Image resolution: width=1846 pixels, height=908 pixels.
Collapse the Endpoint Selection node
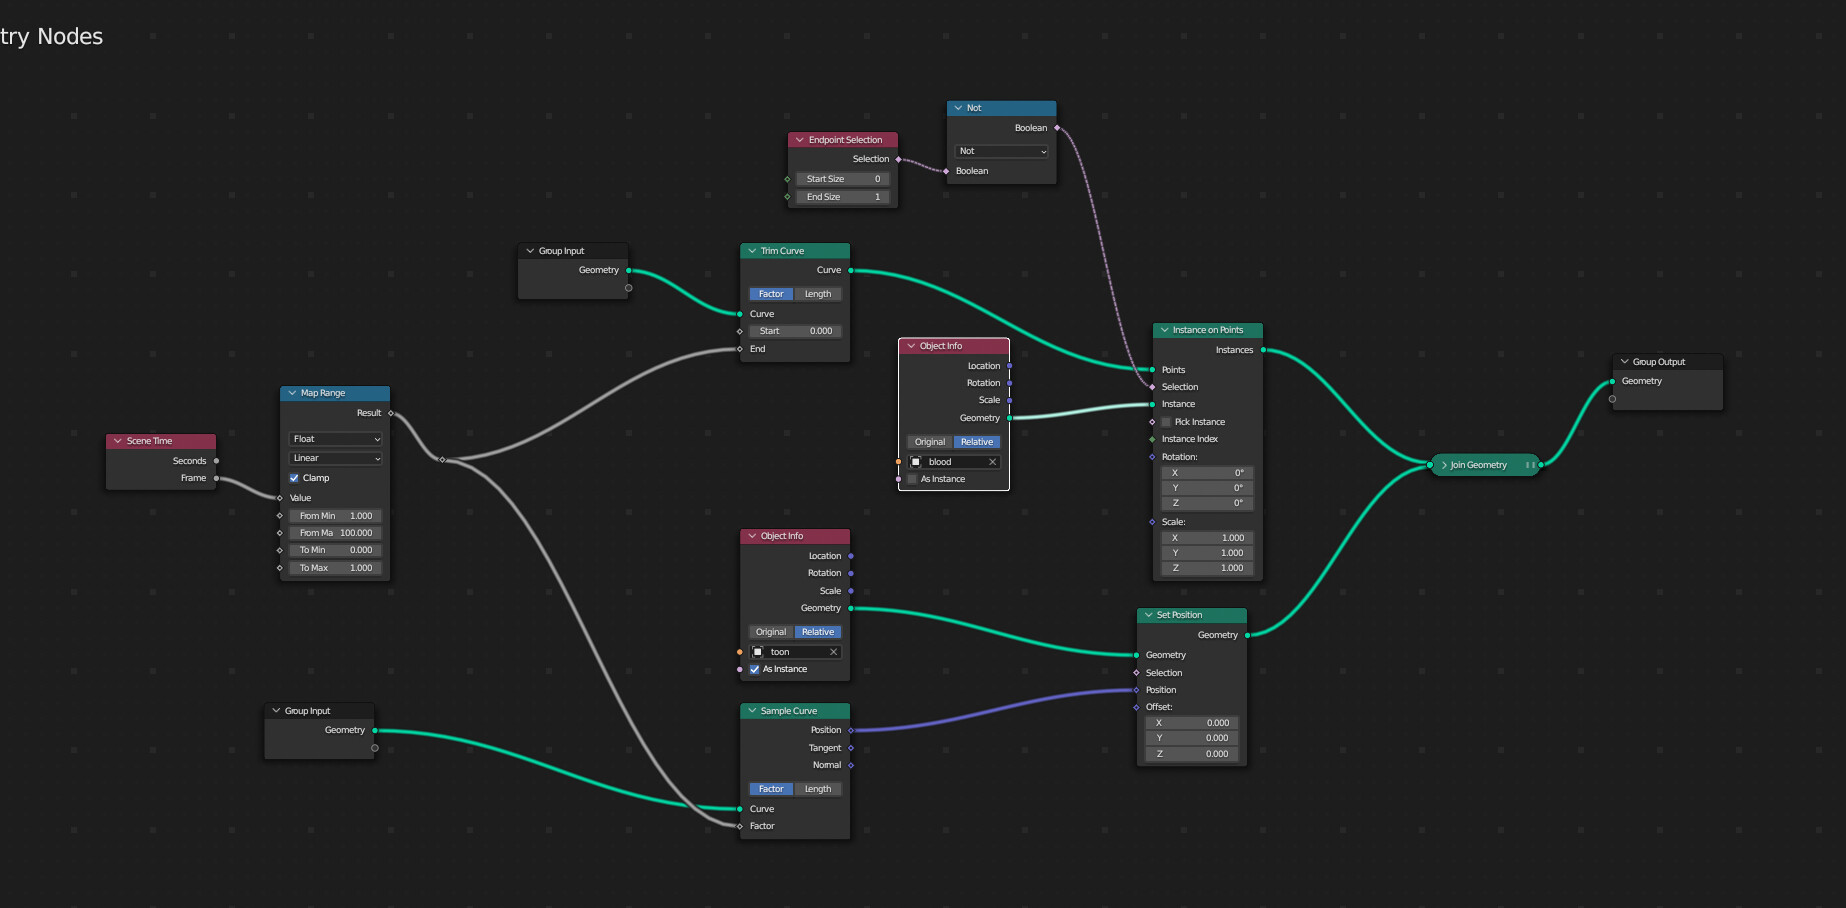click(x=799, y=140)
